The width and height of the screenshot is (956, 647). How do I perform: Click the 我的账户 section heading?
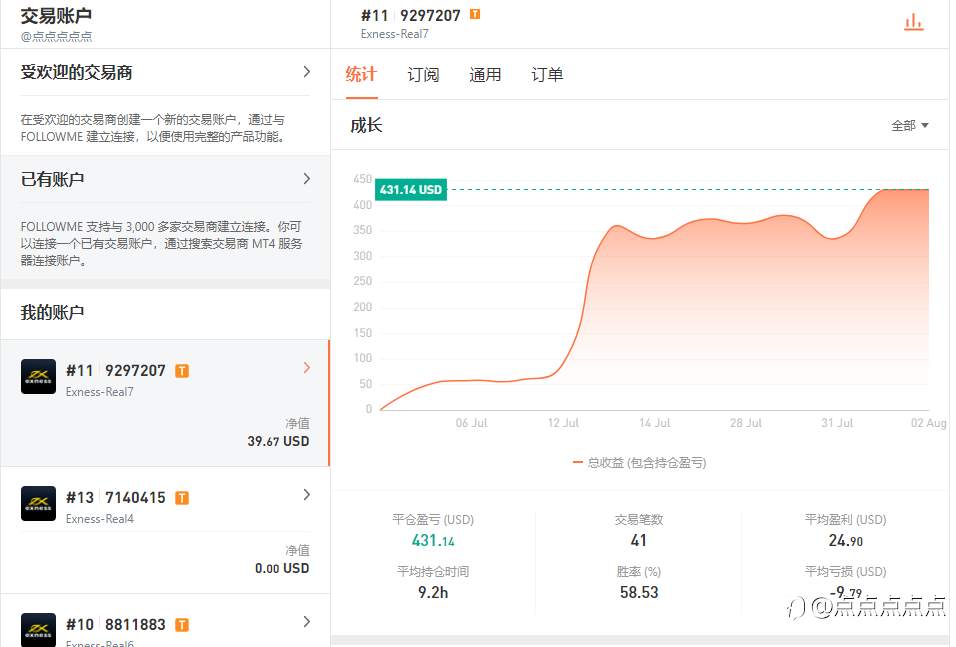(52, 312)
